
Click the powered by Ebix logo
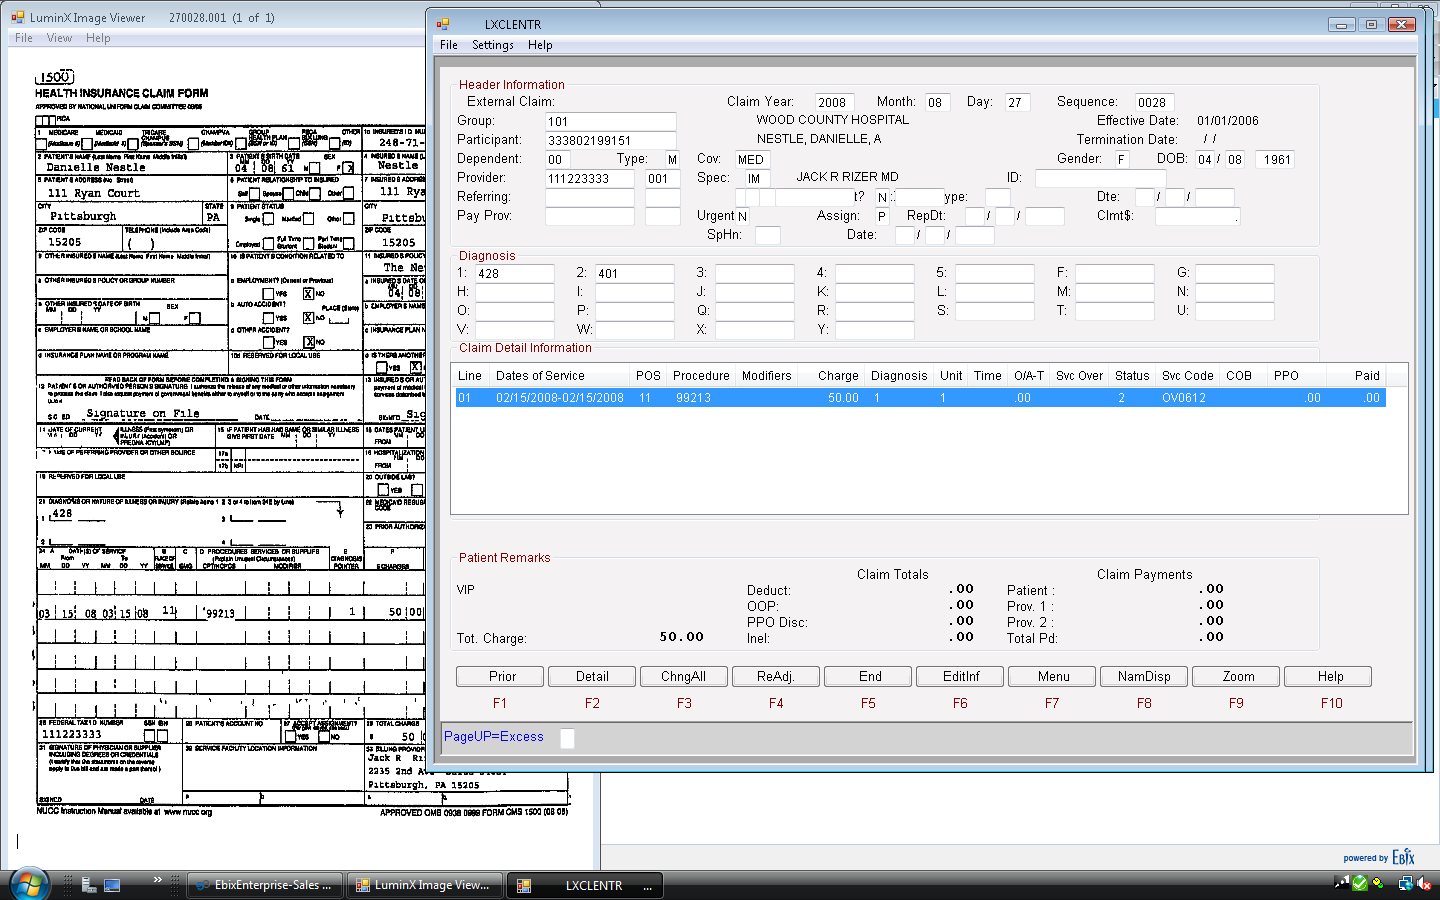pos(1377,857)
